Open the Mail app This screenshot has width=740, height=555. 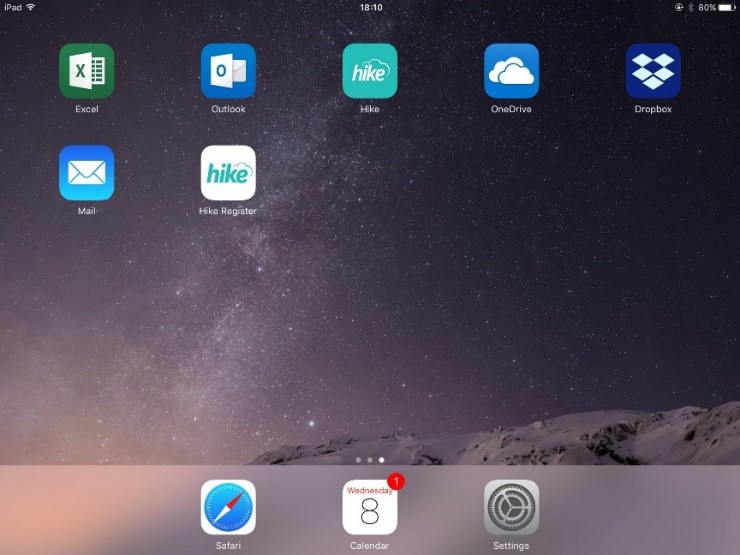(x=87, y=173)
